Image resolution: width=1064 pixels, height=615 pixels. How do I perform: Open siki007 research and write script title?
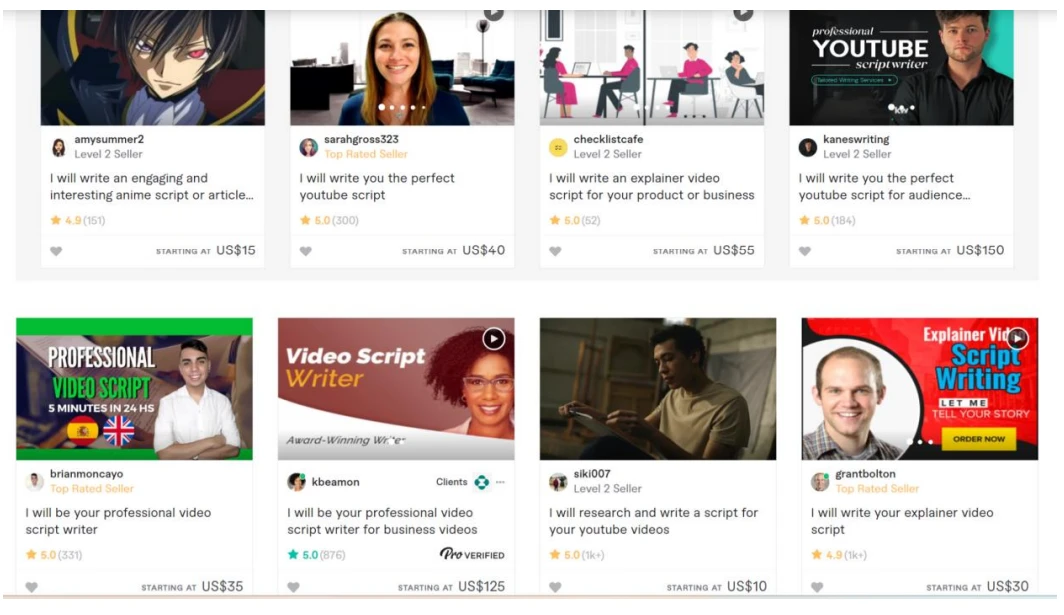(x=653, y=521)
